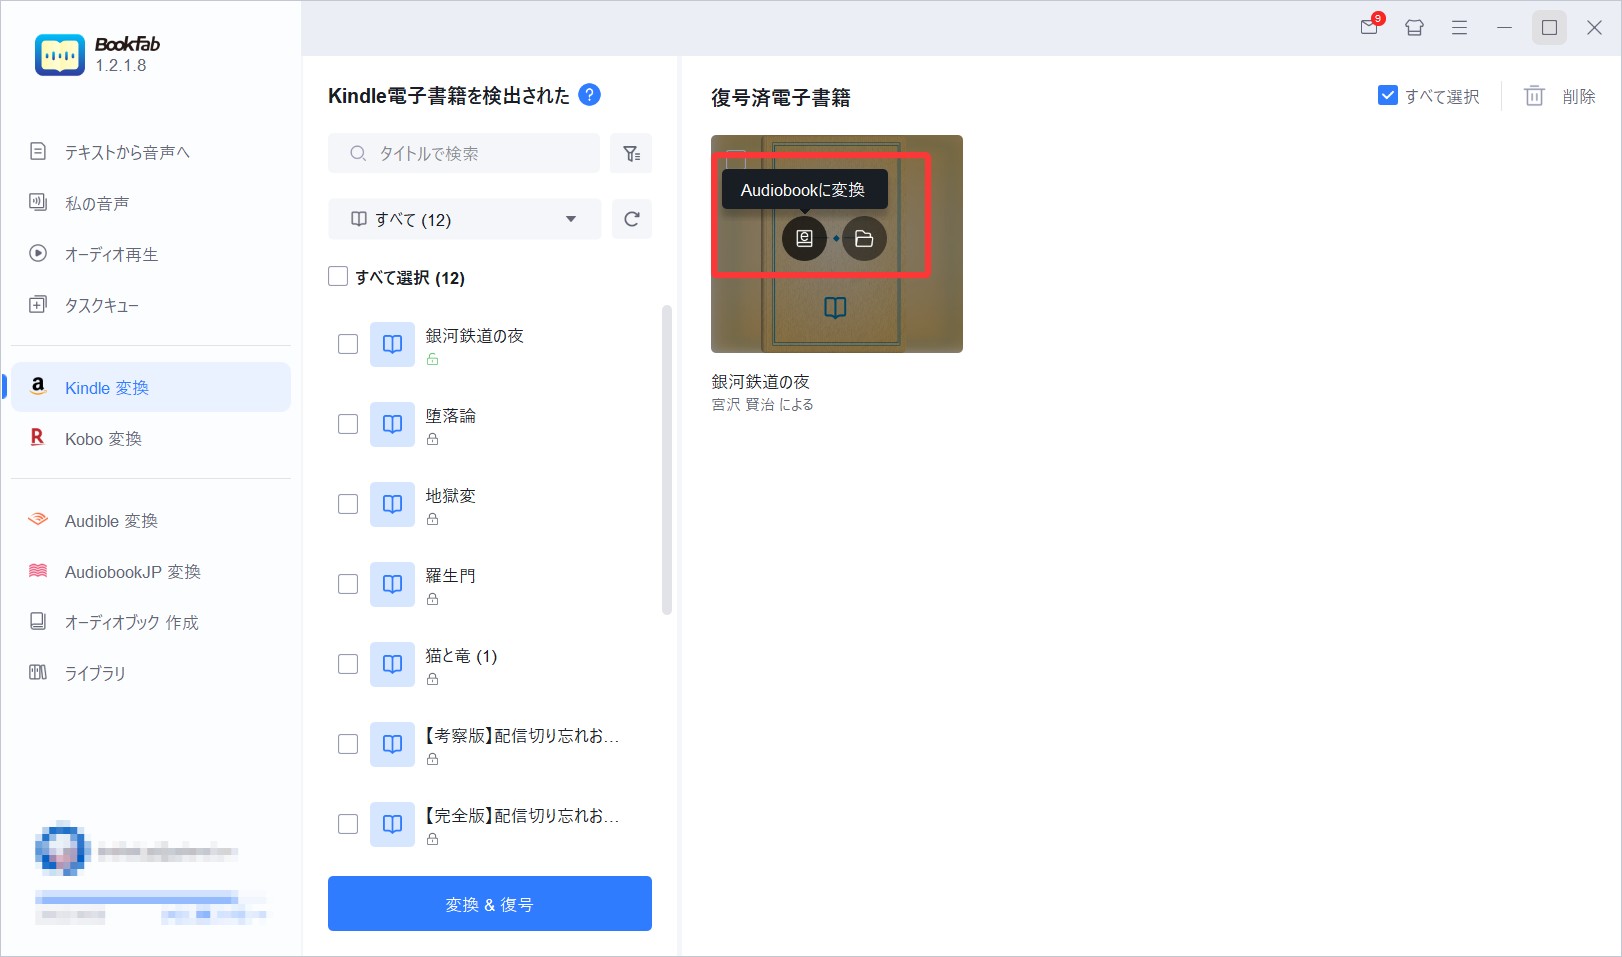Image resolution: width=1622 pixels, height=957 pixels.
Task: Click the filter icon beside search field
Action: tap(631, 153)
